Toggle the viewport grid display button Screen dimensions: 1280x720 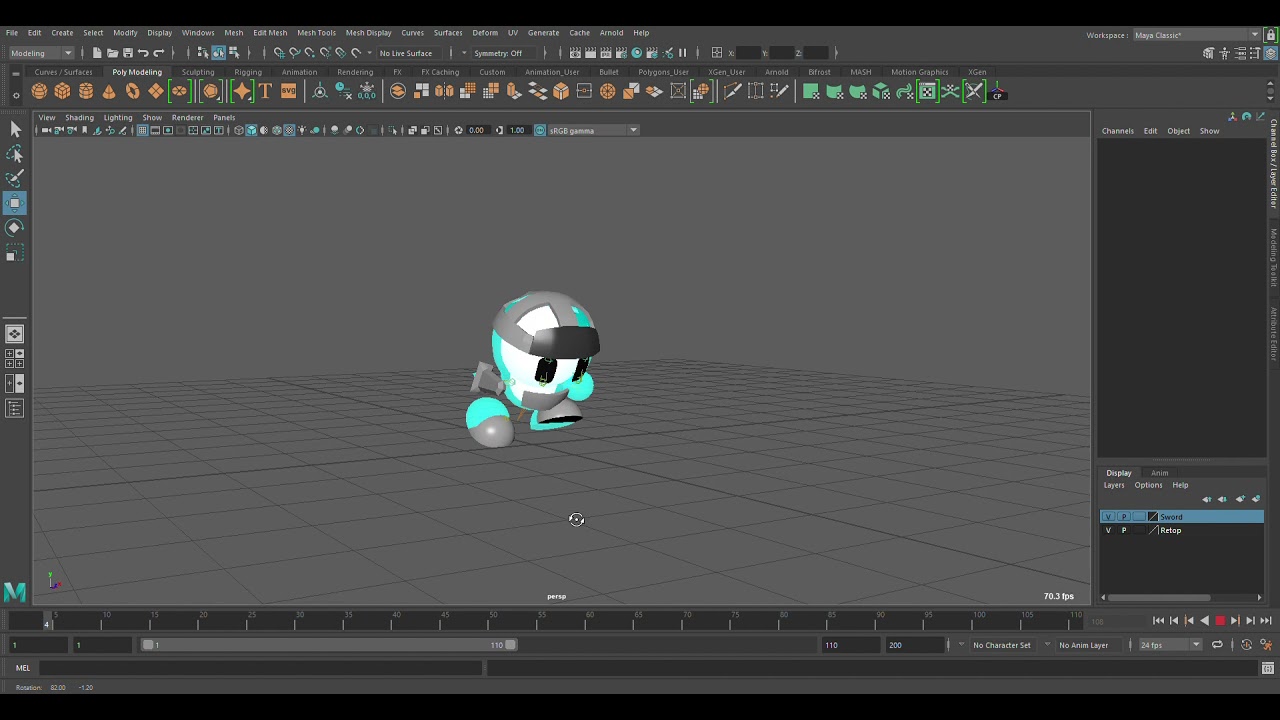tap(142, 130)
